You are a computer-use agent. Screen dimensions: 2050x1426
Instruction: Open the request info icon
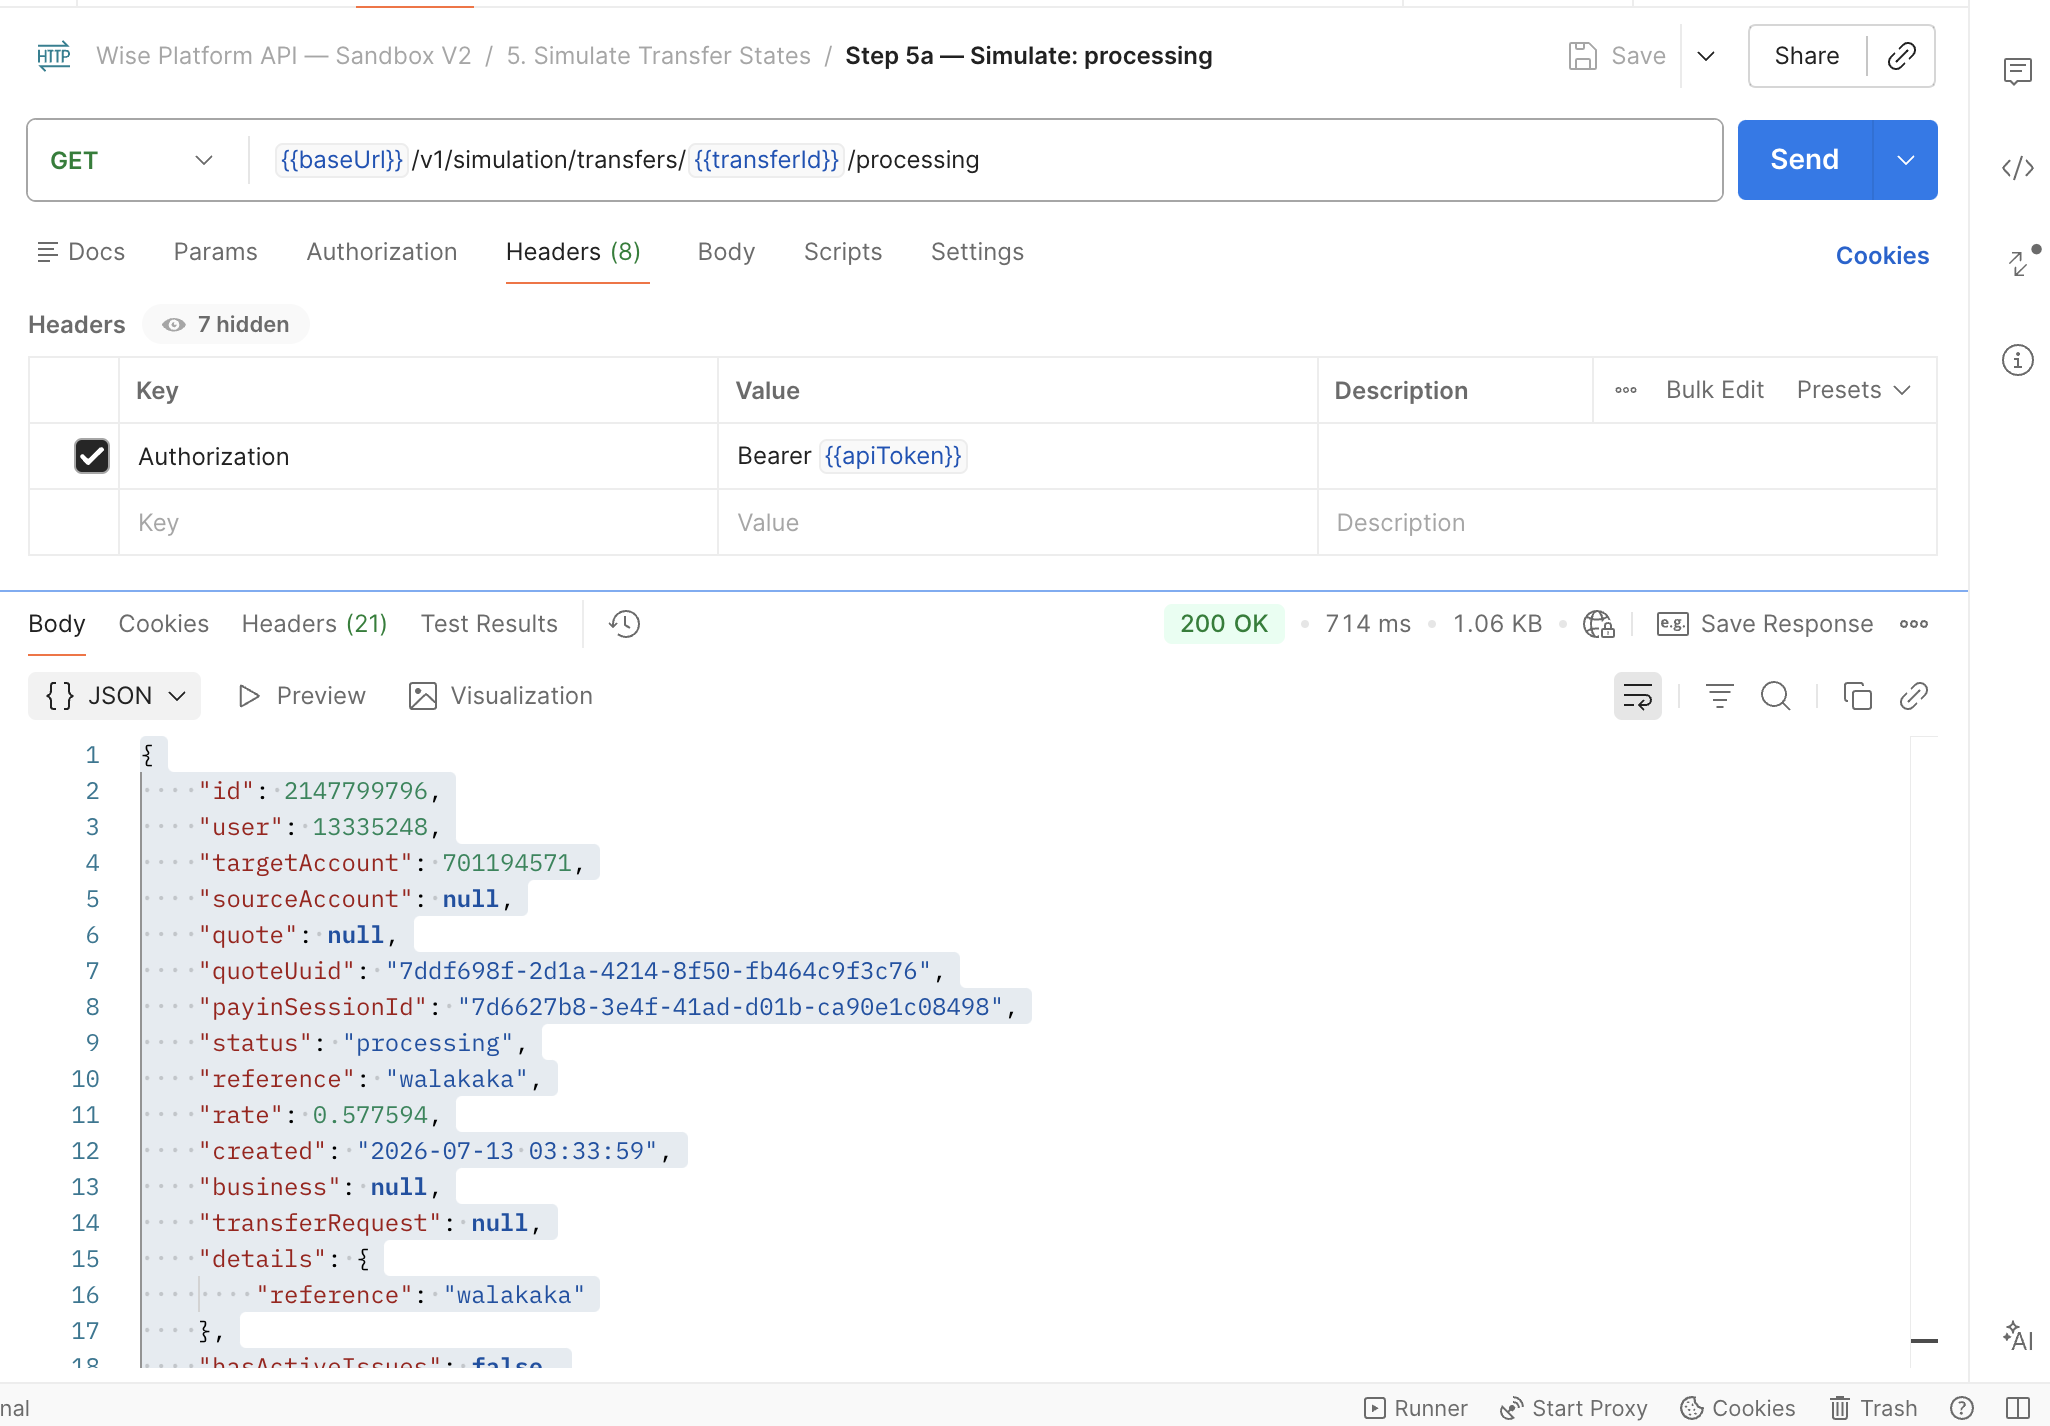tap(2018, 359)
